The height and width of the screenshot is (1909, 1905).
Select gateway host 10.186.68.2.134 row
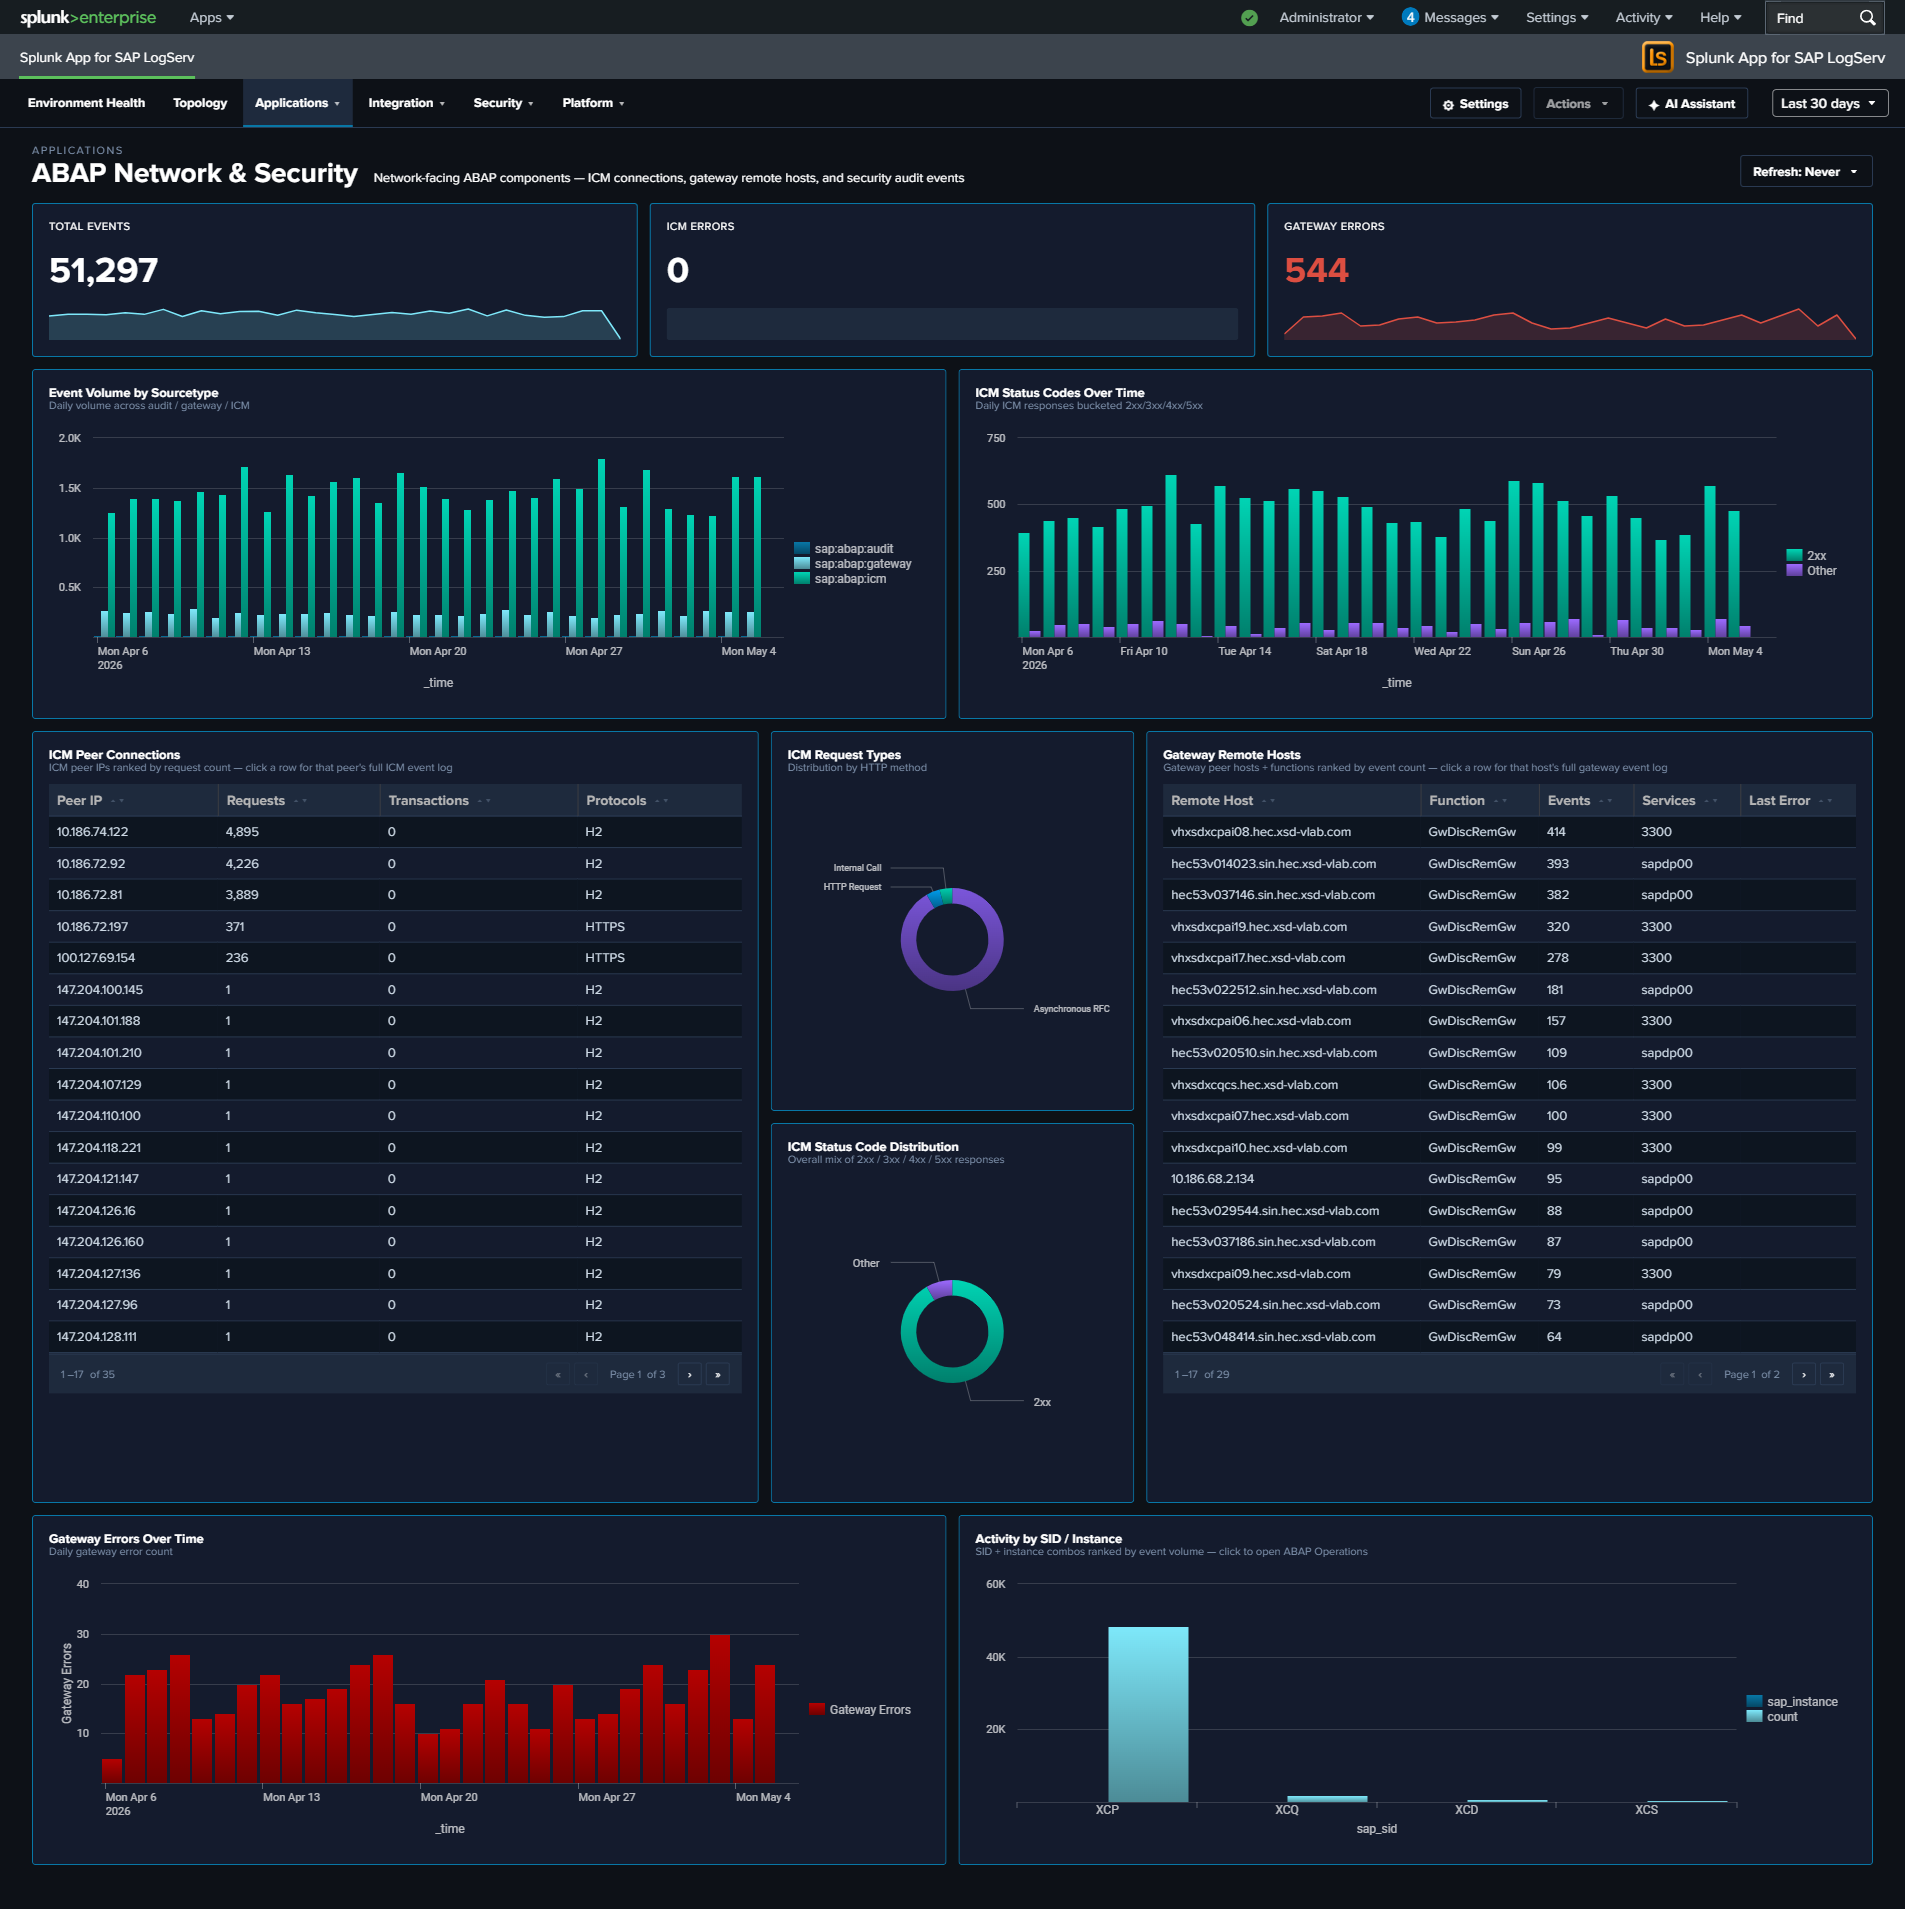pyautogui.click(x=1509, y=1178)
